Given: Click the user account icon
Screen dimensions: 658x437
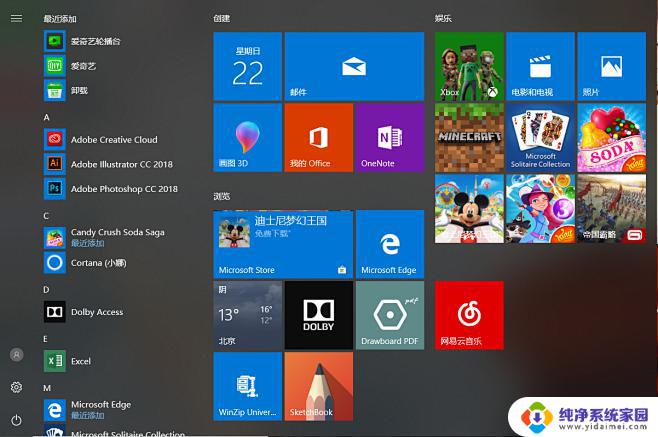Looking at the screenshot, I should tap(17, 355).
